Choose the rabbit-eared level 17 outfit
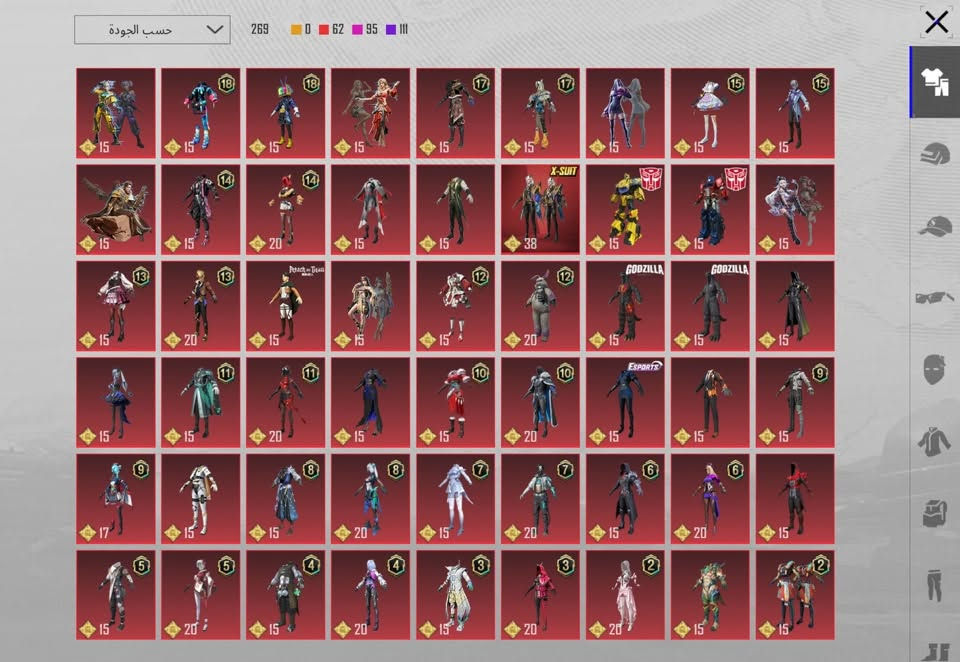This screenshot has width=960, height=662. pos(541,113)
